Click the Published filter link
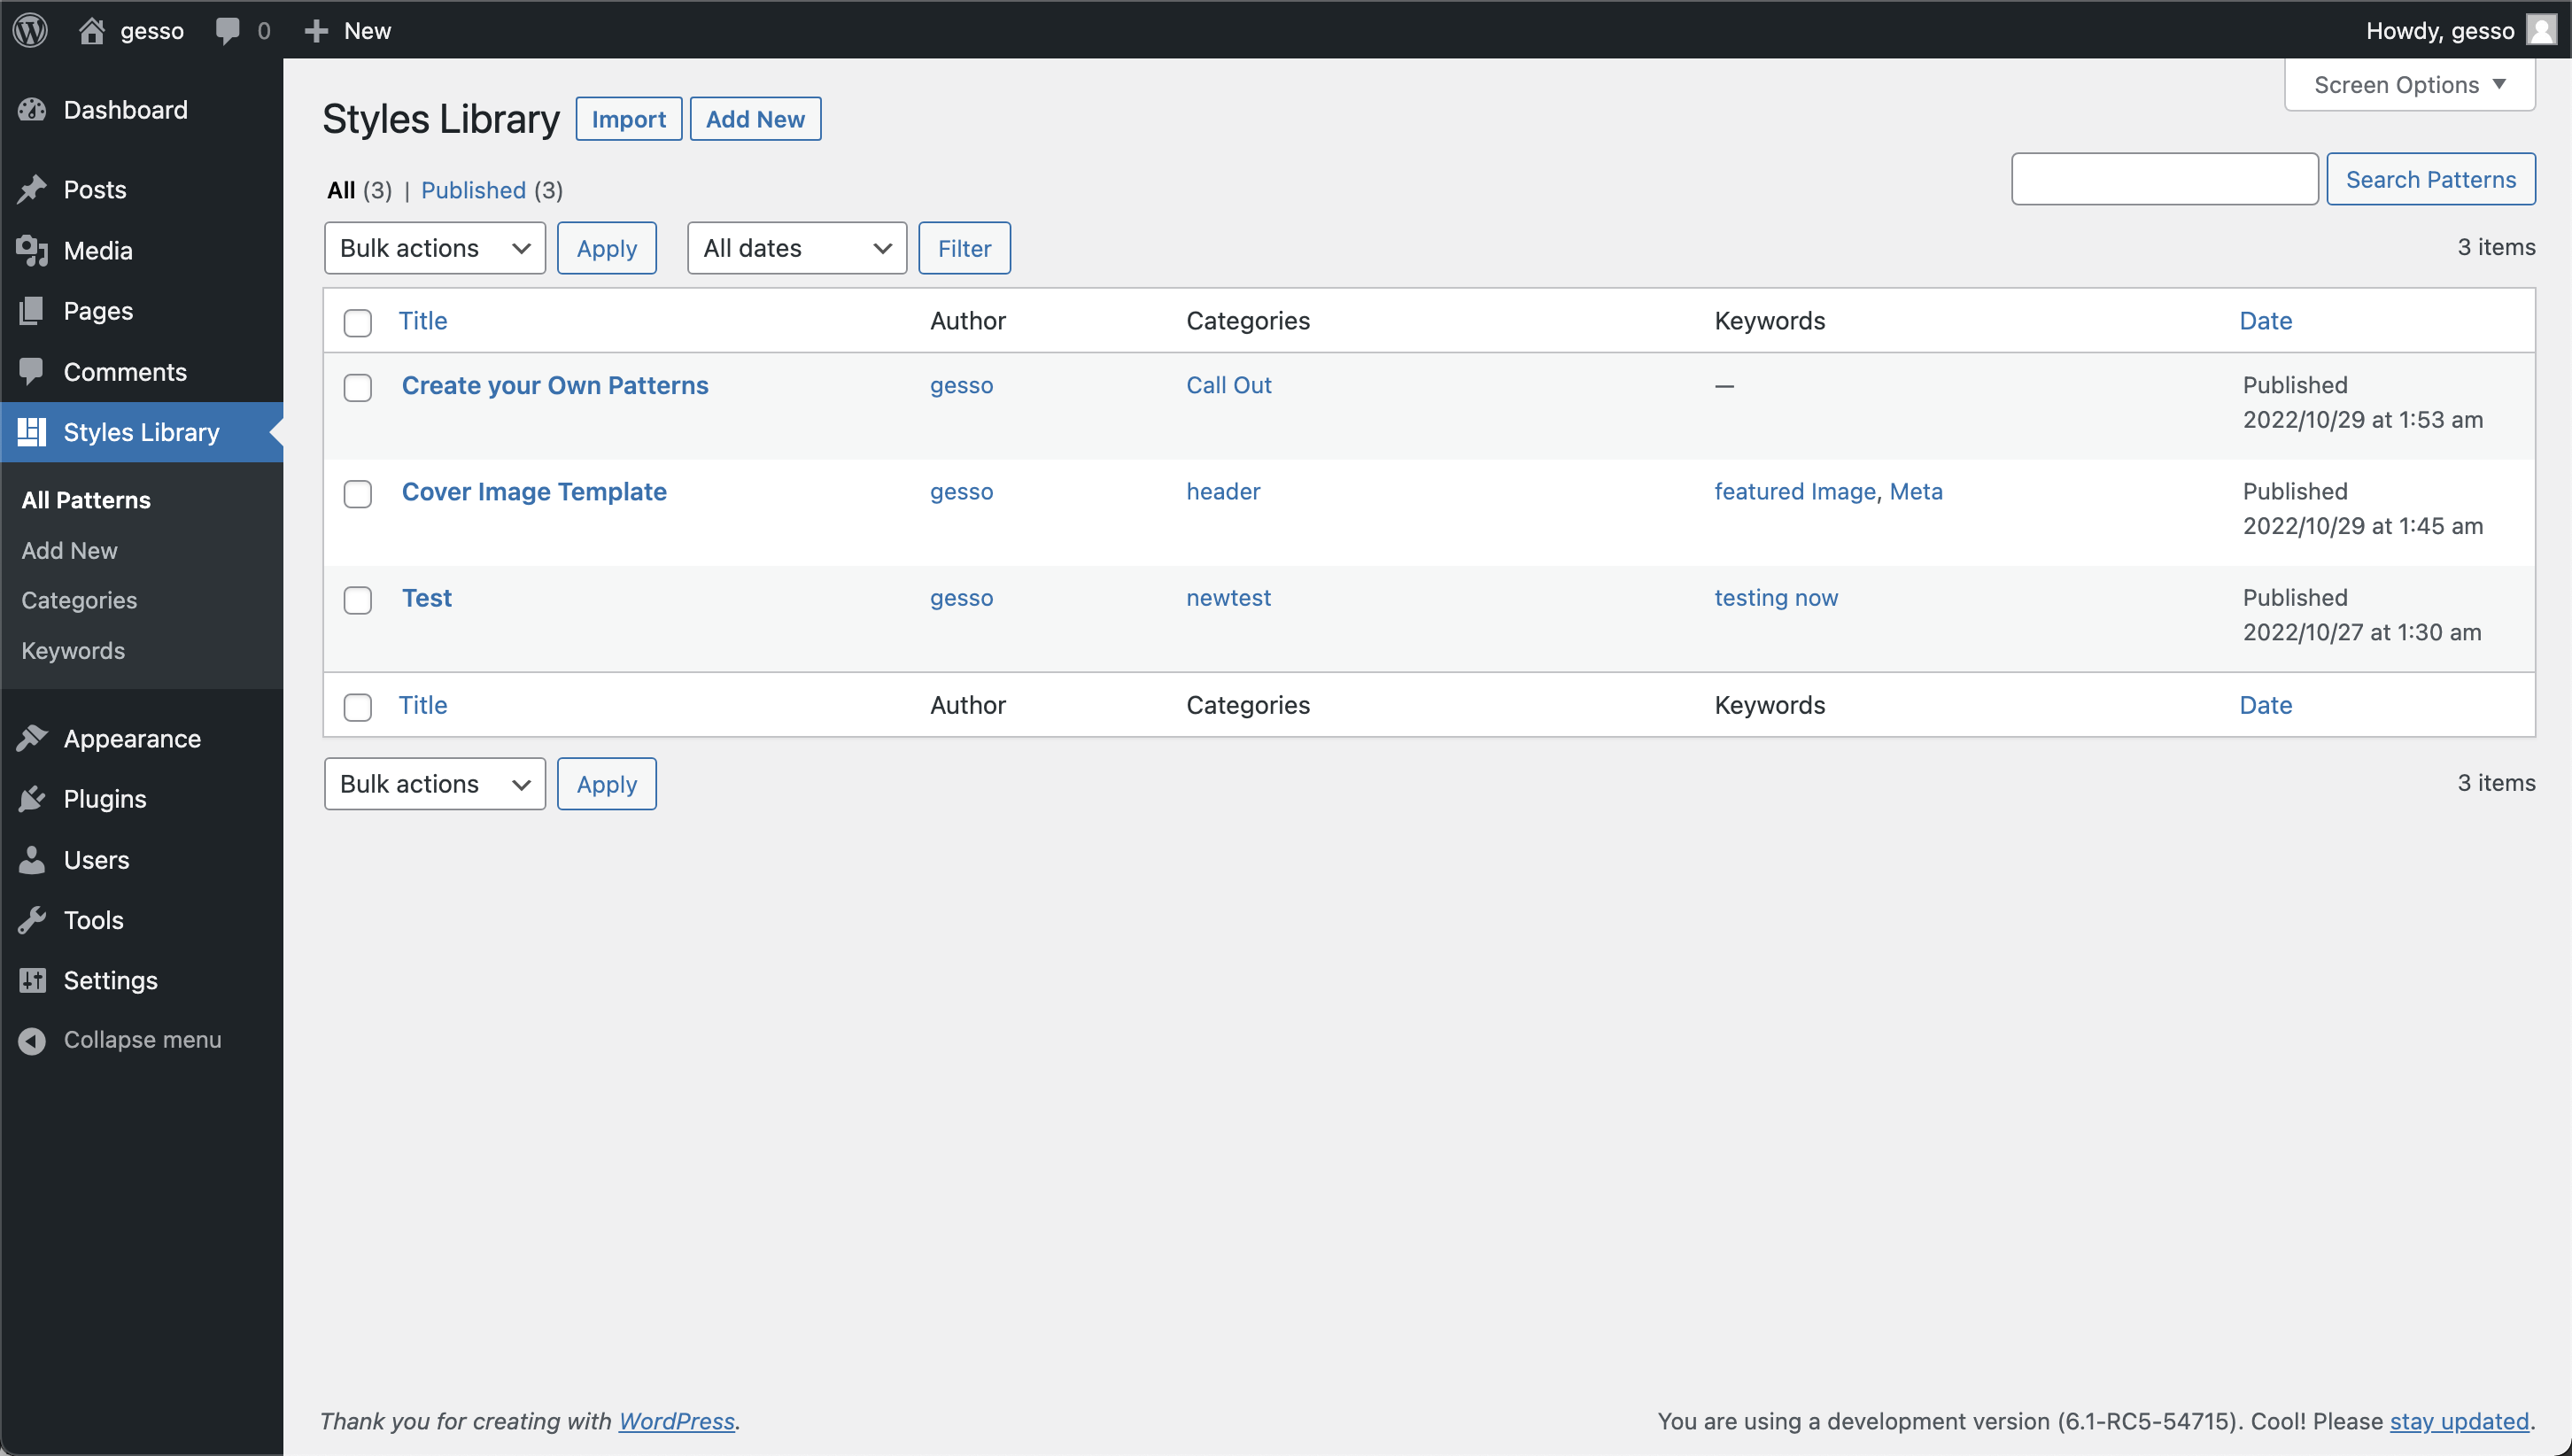The width and height of the screenshot is (2572, 1456). [472, 189]
